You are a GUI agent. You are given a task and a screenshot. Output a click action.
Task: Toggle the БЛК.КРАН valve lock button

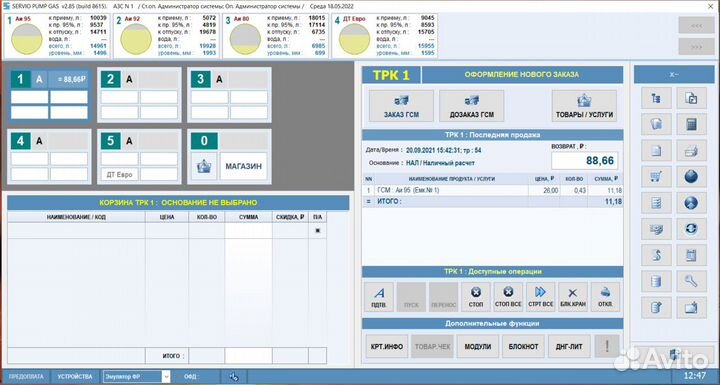573,297
